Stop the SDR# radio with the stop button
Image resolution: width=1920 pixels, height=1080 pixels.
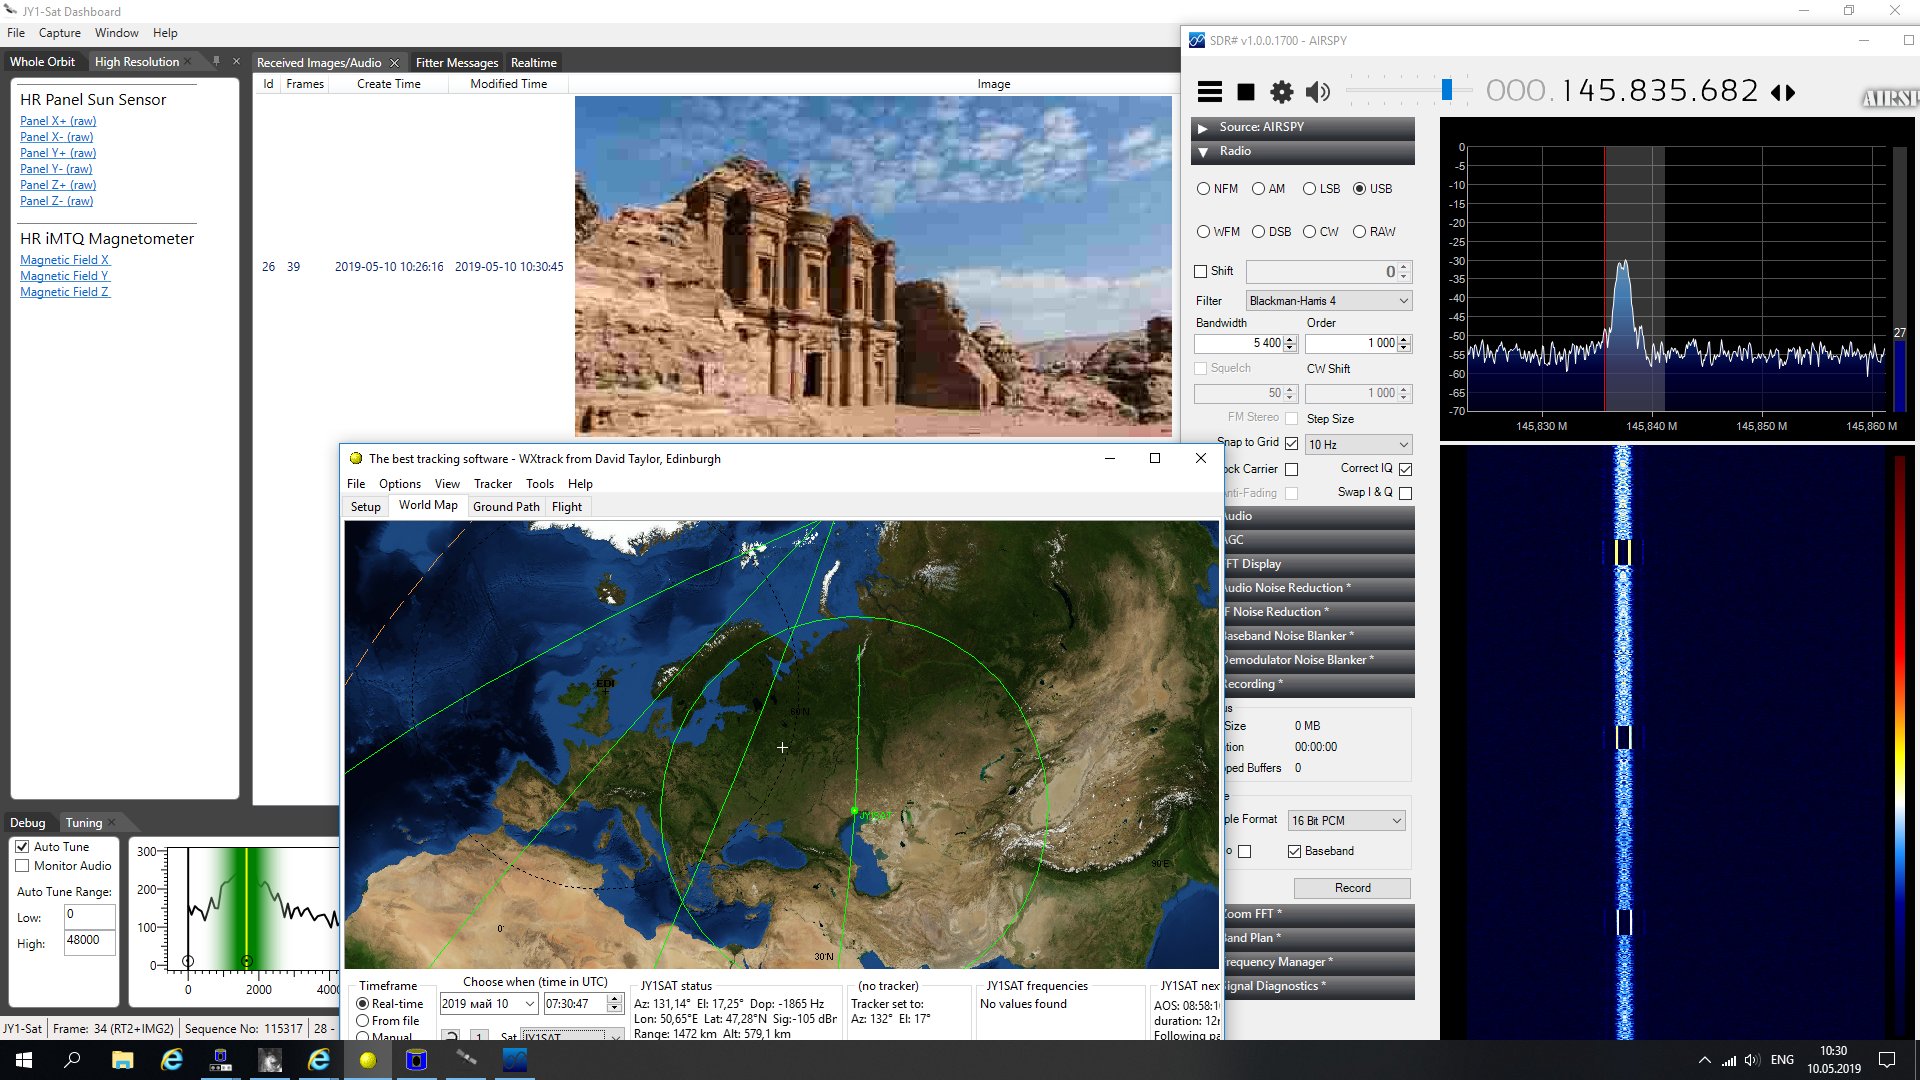[1246, 92]
